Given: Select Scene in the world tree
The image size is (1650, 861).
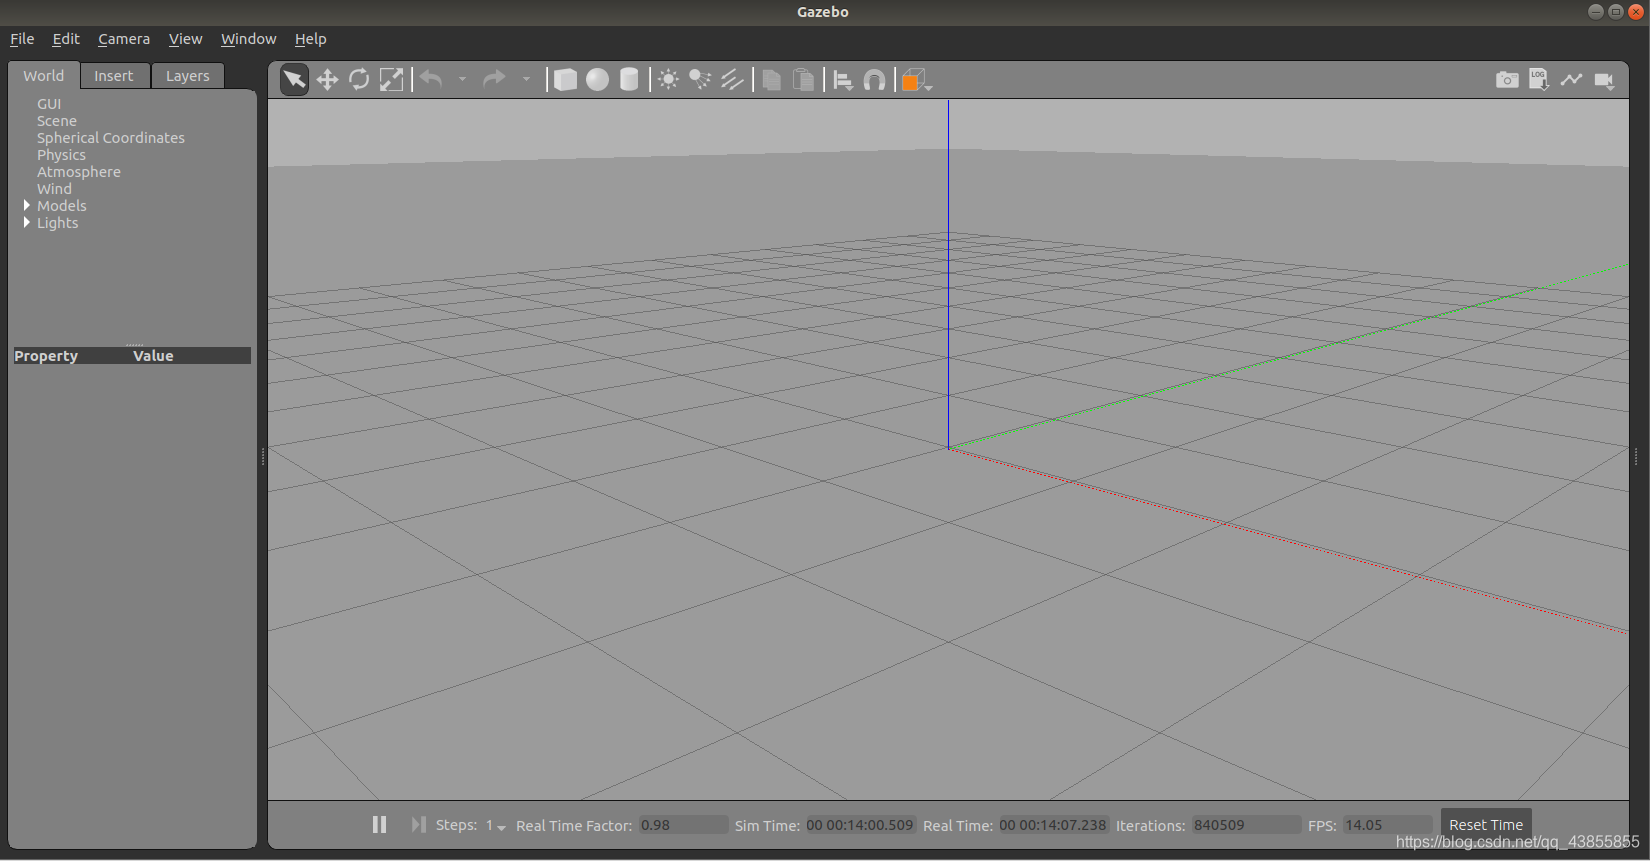Looking at the screenshot, I should pos(57,121).
